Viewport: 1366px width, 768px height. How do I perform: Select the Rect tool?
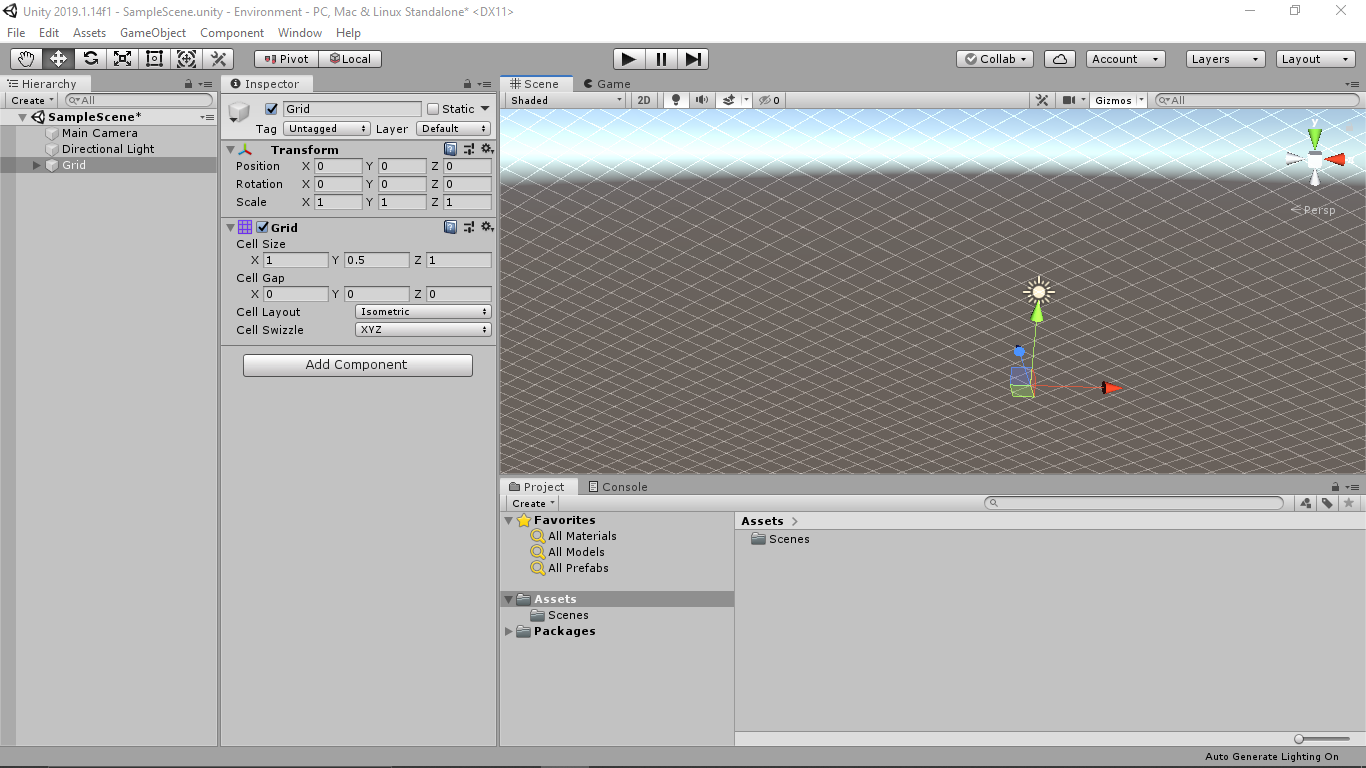(155, 59)
